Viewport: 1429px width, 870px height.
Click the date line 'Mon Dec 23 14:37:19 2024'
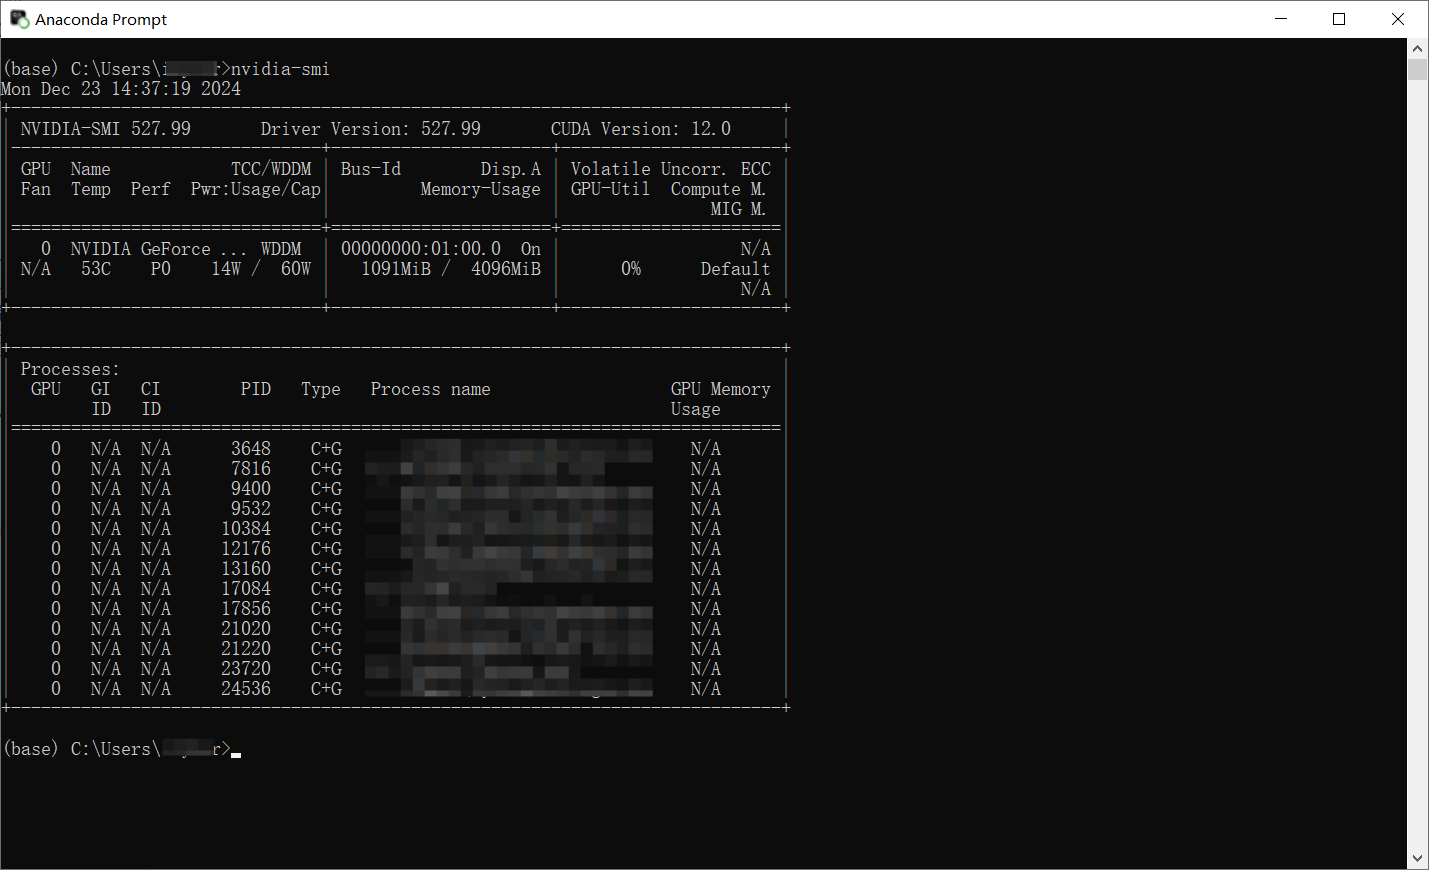(121, 89)
